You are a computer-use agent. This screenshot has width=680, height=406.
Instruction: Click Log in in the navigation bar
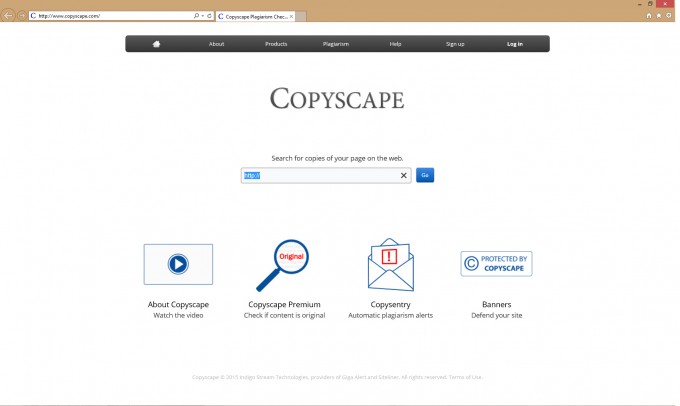pyautogui.click(x=515, y=44)
